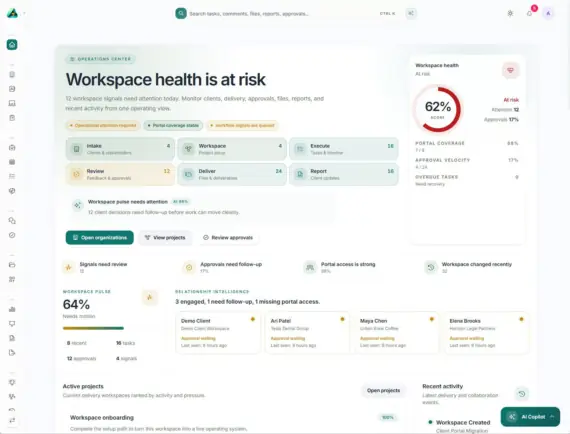This screenshot has width=570, height=434.
Task: Open the user avatar menu
Action: [x=548, y=13]
